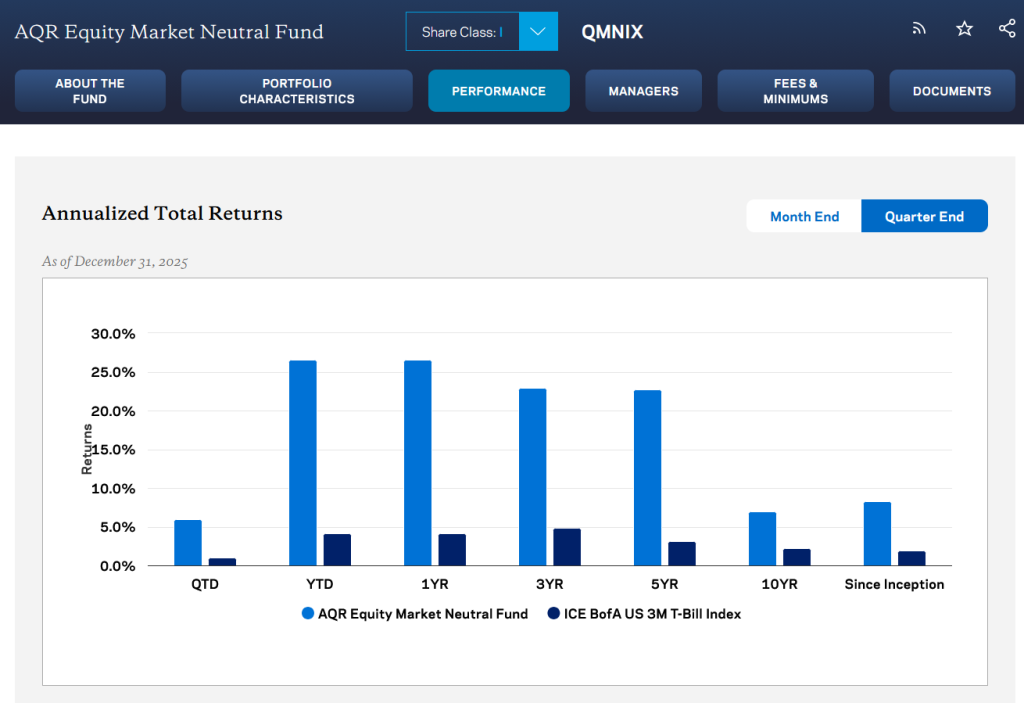
Task: Open the Documents tab
Action: click(x=951, y=90)
